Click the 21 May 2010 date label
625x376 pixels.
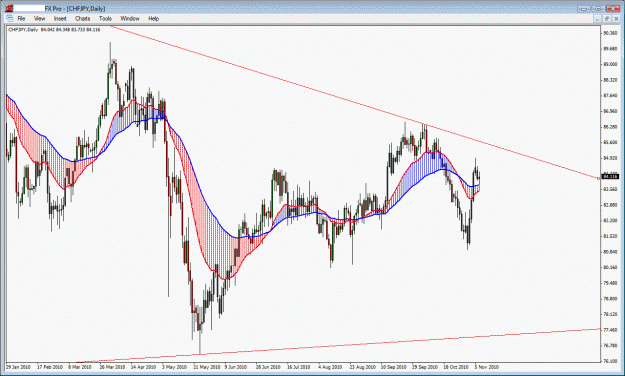206,367
